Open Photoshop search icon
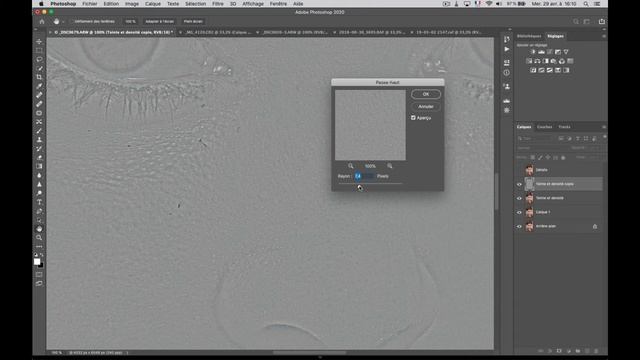This screenshot has width=640, height=360. coord(576,21)
